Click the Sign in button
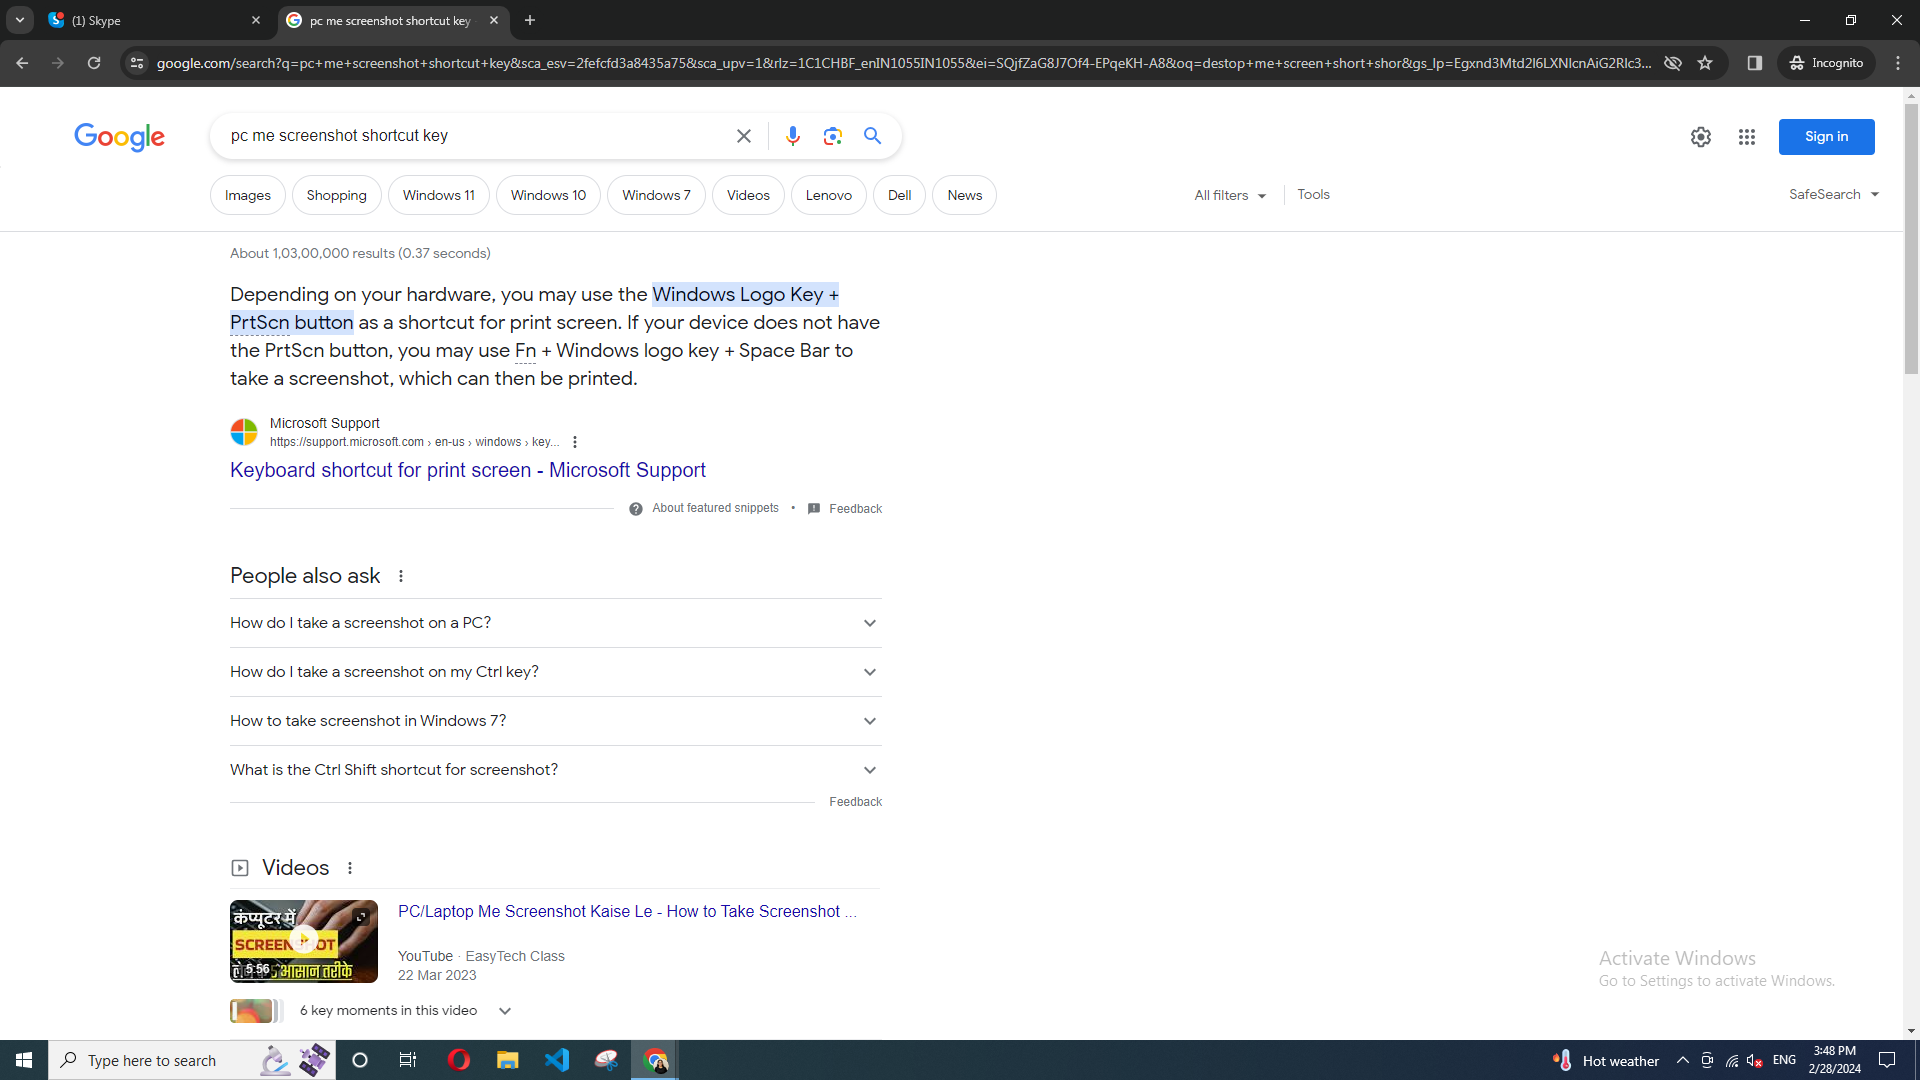Viewport: 1920px width, 1080px height. 1826,137
